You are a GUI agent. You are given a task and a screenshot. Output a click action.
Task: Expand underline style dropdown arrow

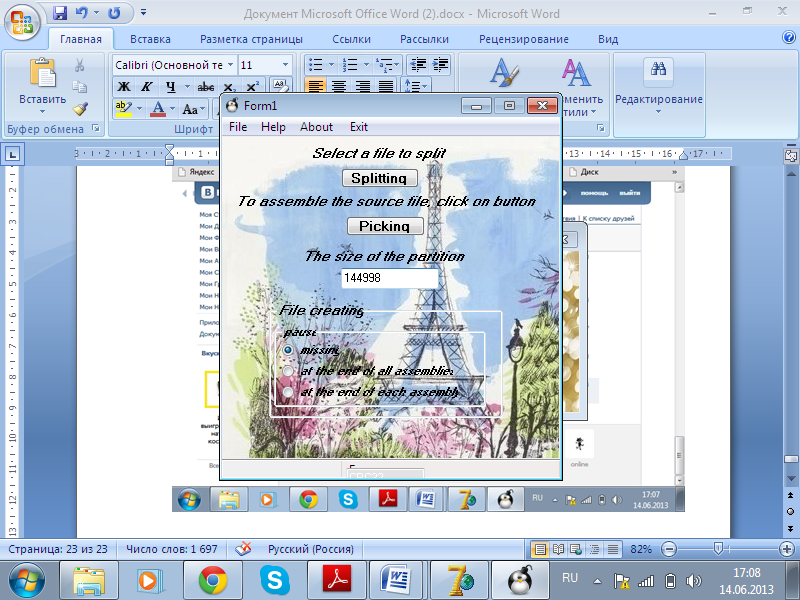coord(187,87)
